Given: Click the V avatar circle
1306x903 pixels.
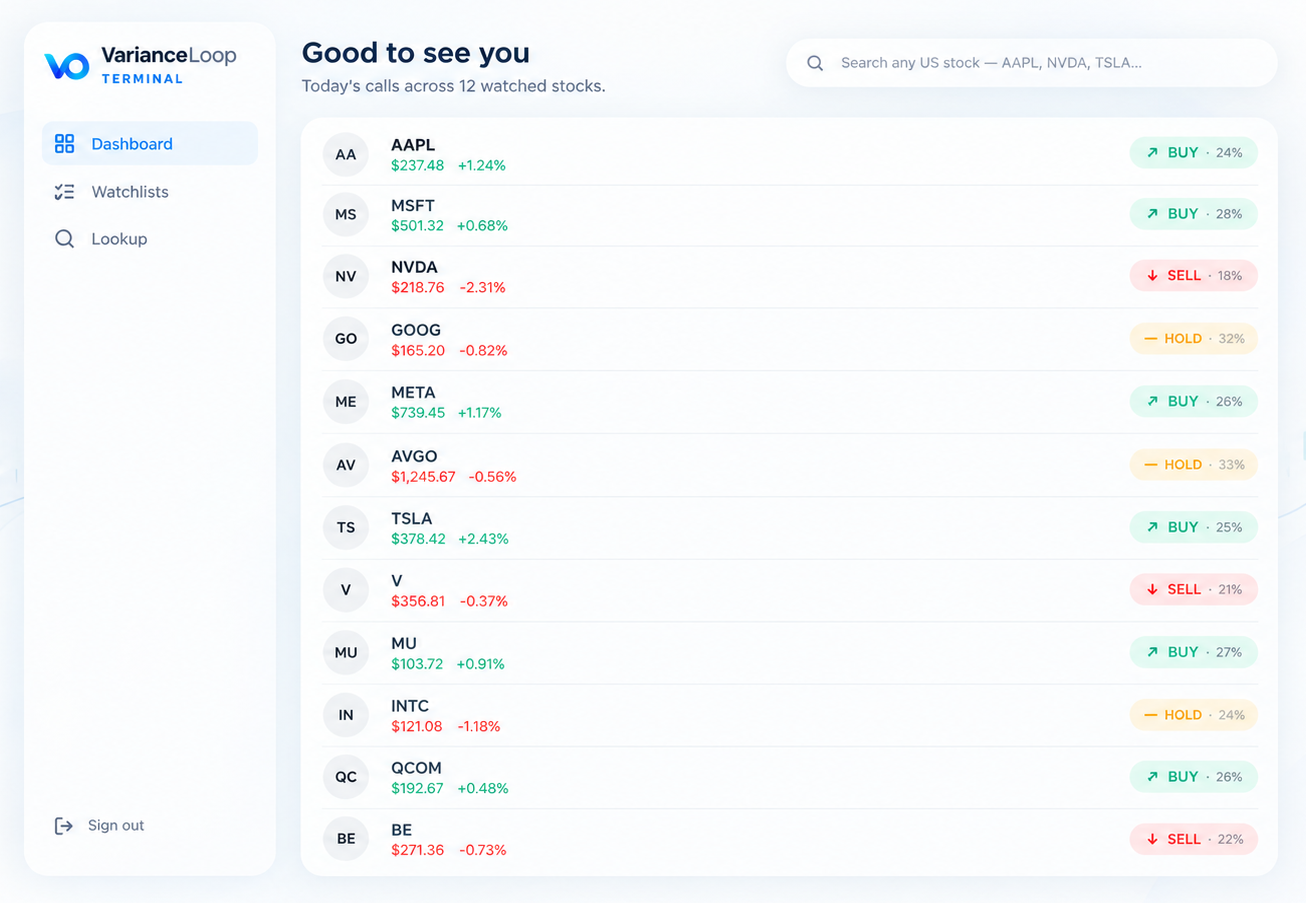Looking at the screenshot, I should coord(346,590).
